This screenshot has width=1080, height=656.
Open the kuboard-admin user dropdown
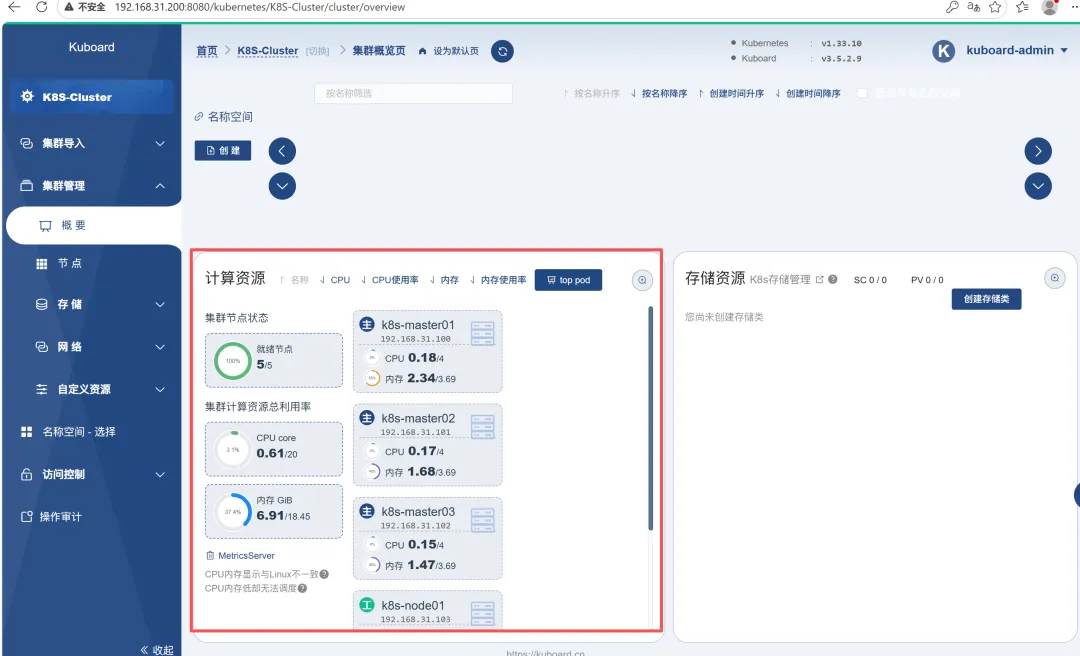(1017, 50)
